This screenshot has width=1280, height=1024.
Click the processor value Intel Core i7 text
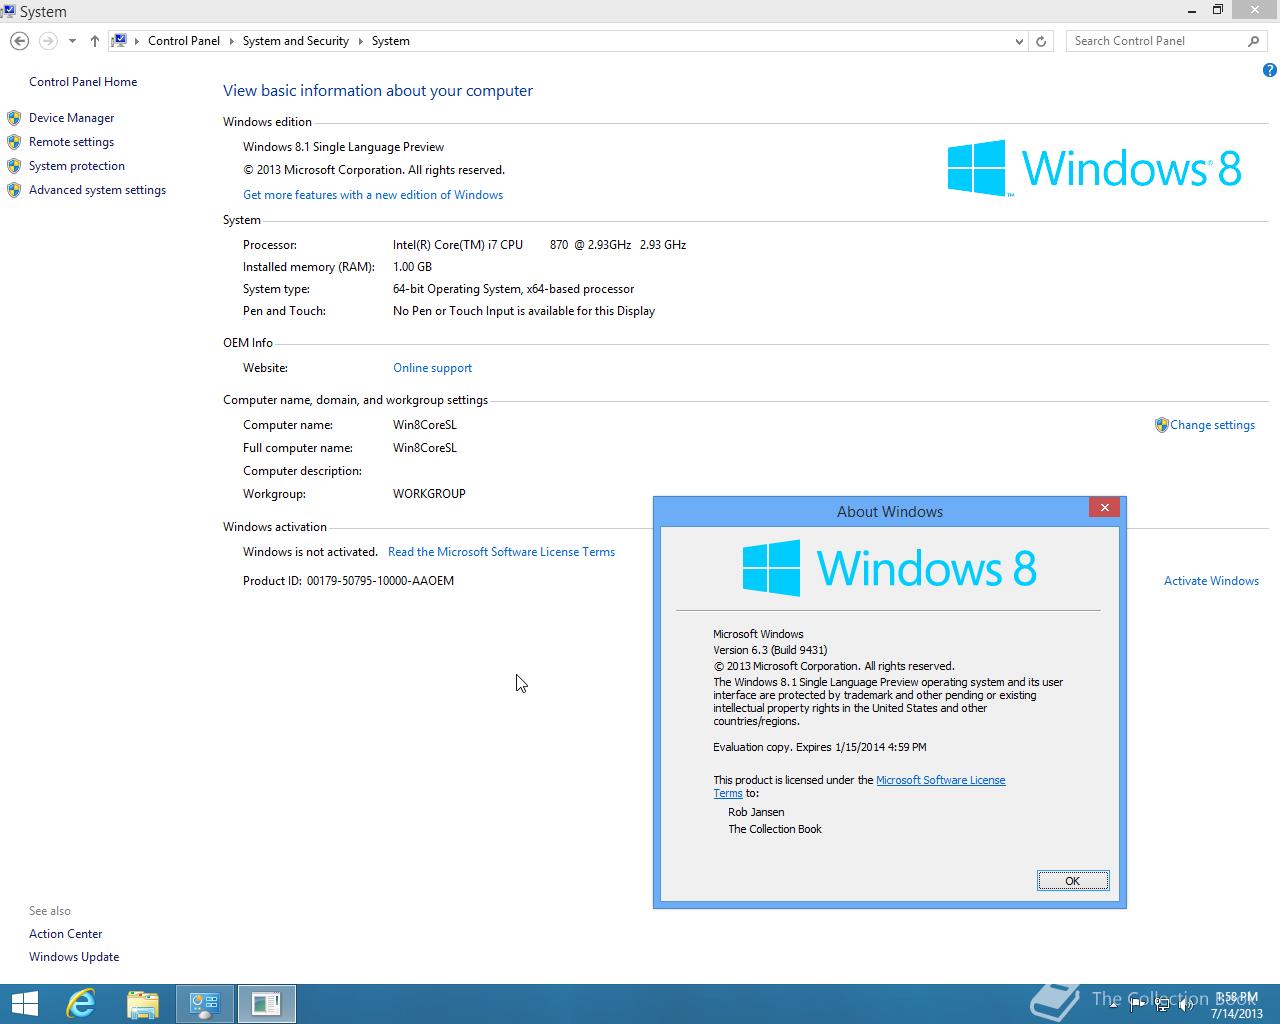[x=539, y=245]
